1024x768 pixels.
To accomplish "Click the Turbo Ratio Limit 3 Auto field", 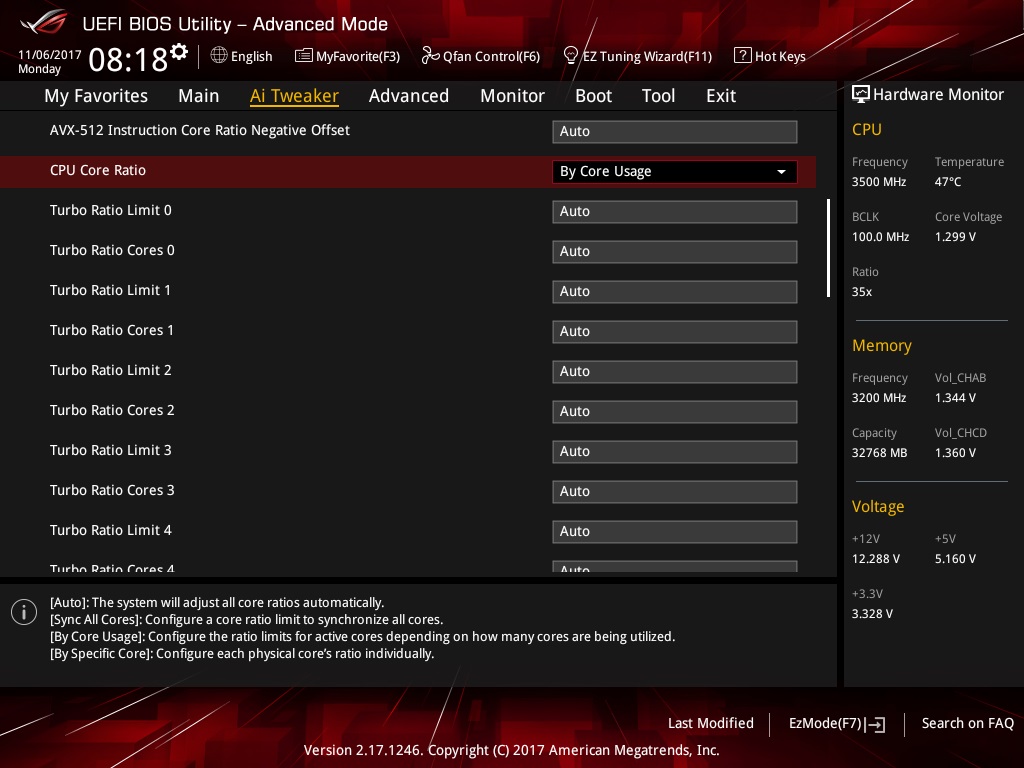I will click(675, 451).
